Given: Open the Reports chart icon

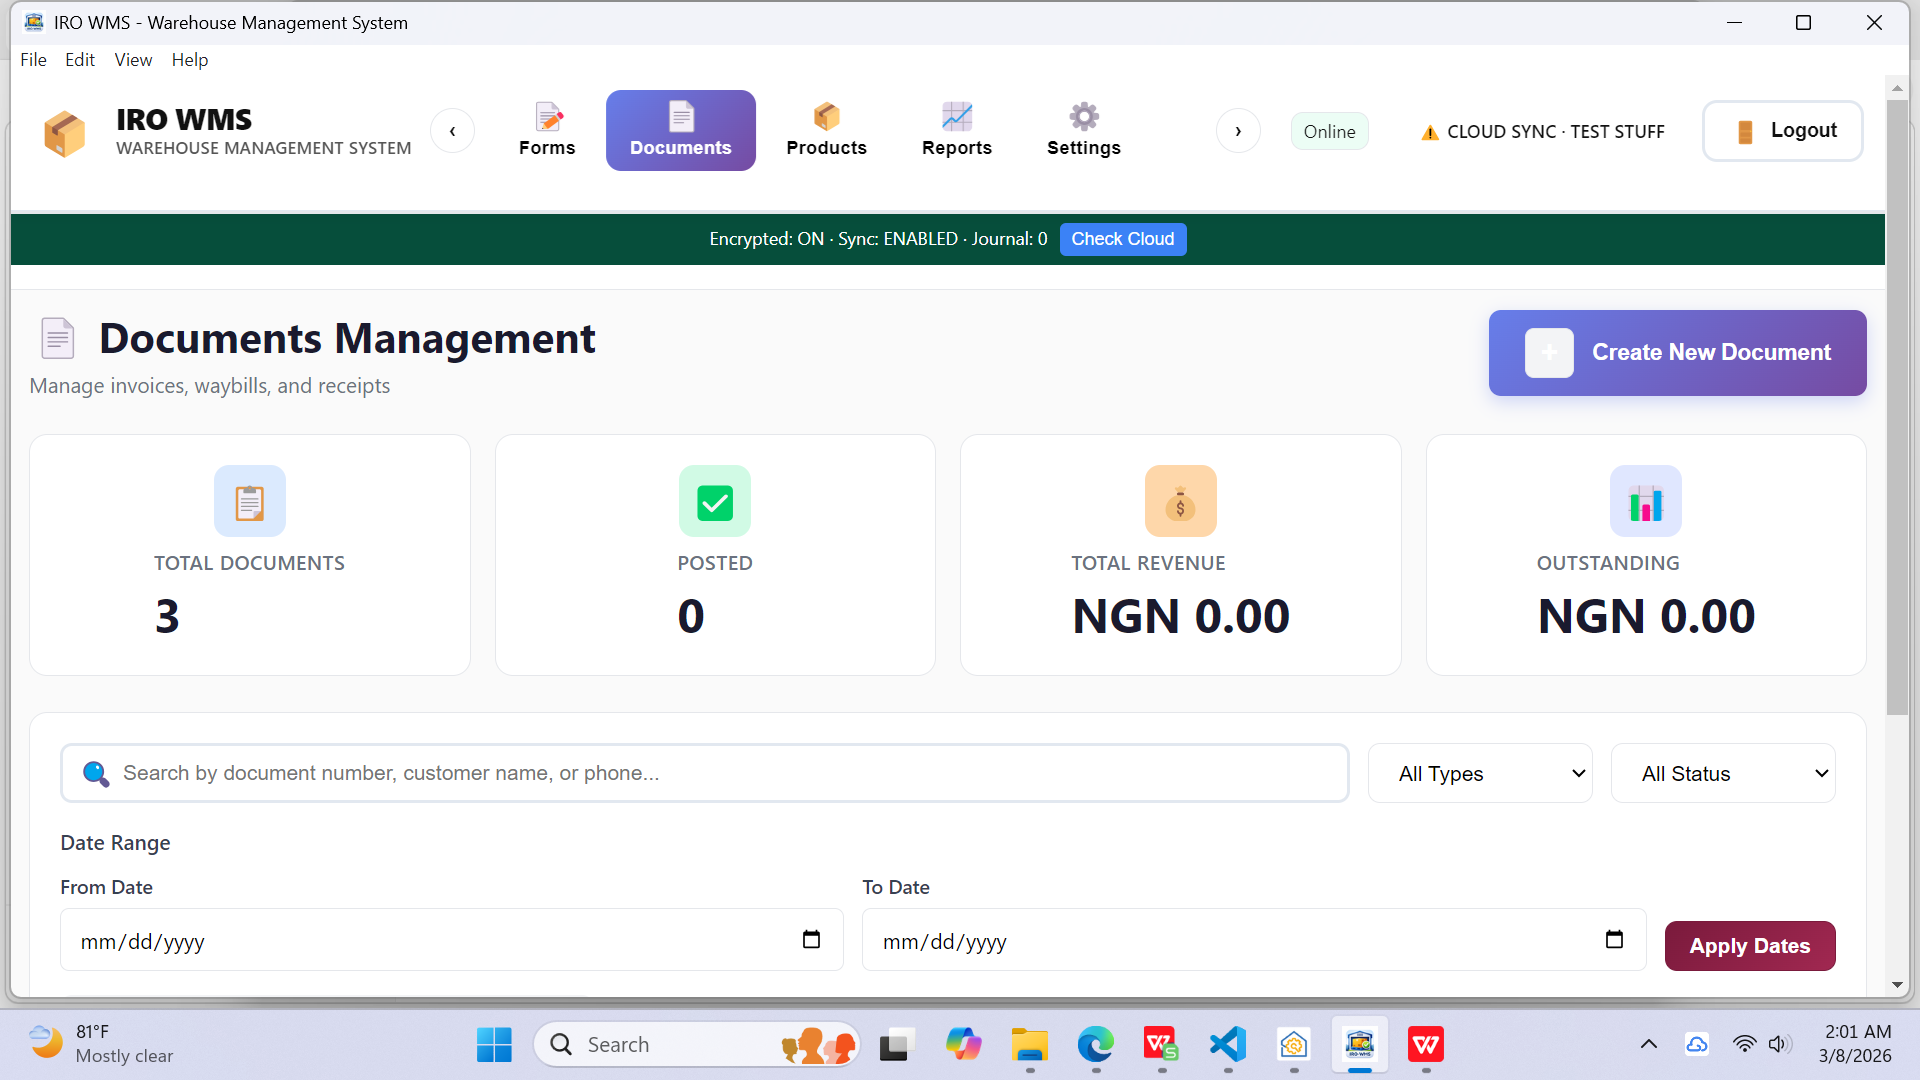Looking at the screenshot, I should click(x=956, y=116).
